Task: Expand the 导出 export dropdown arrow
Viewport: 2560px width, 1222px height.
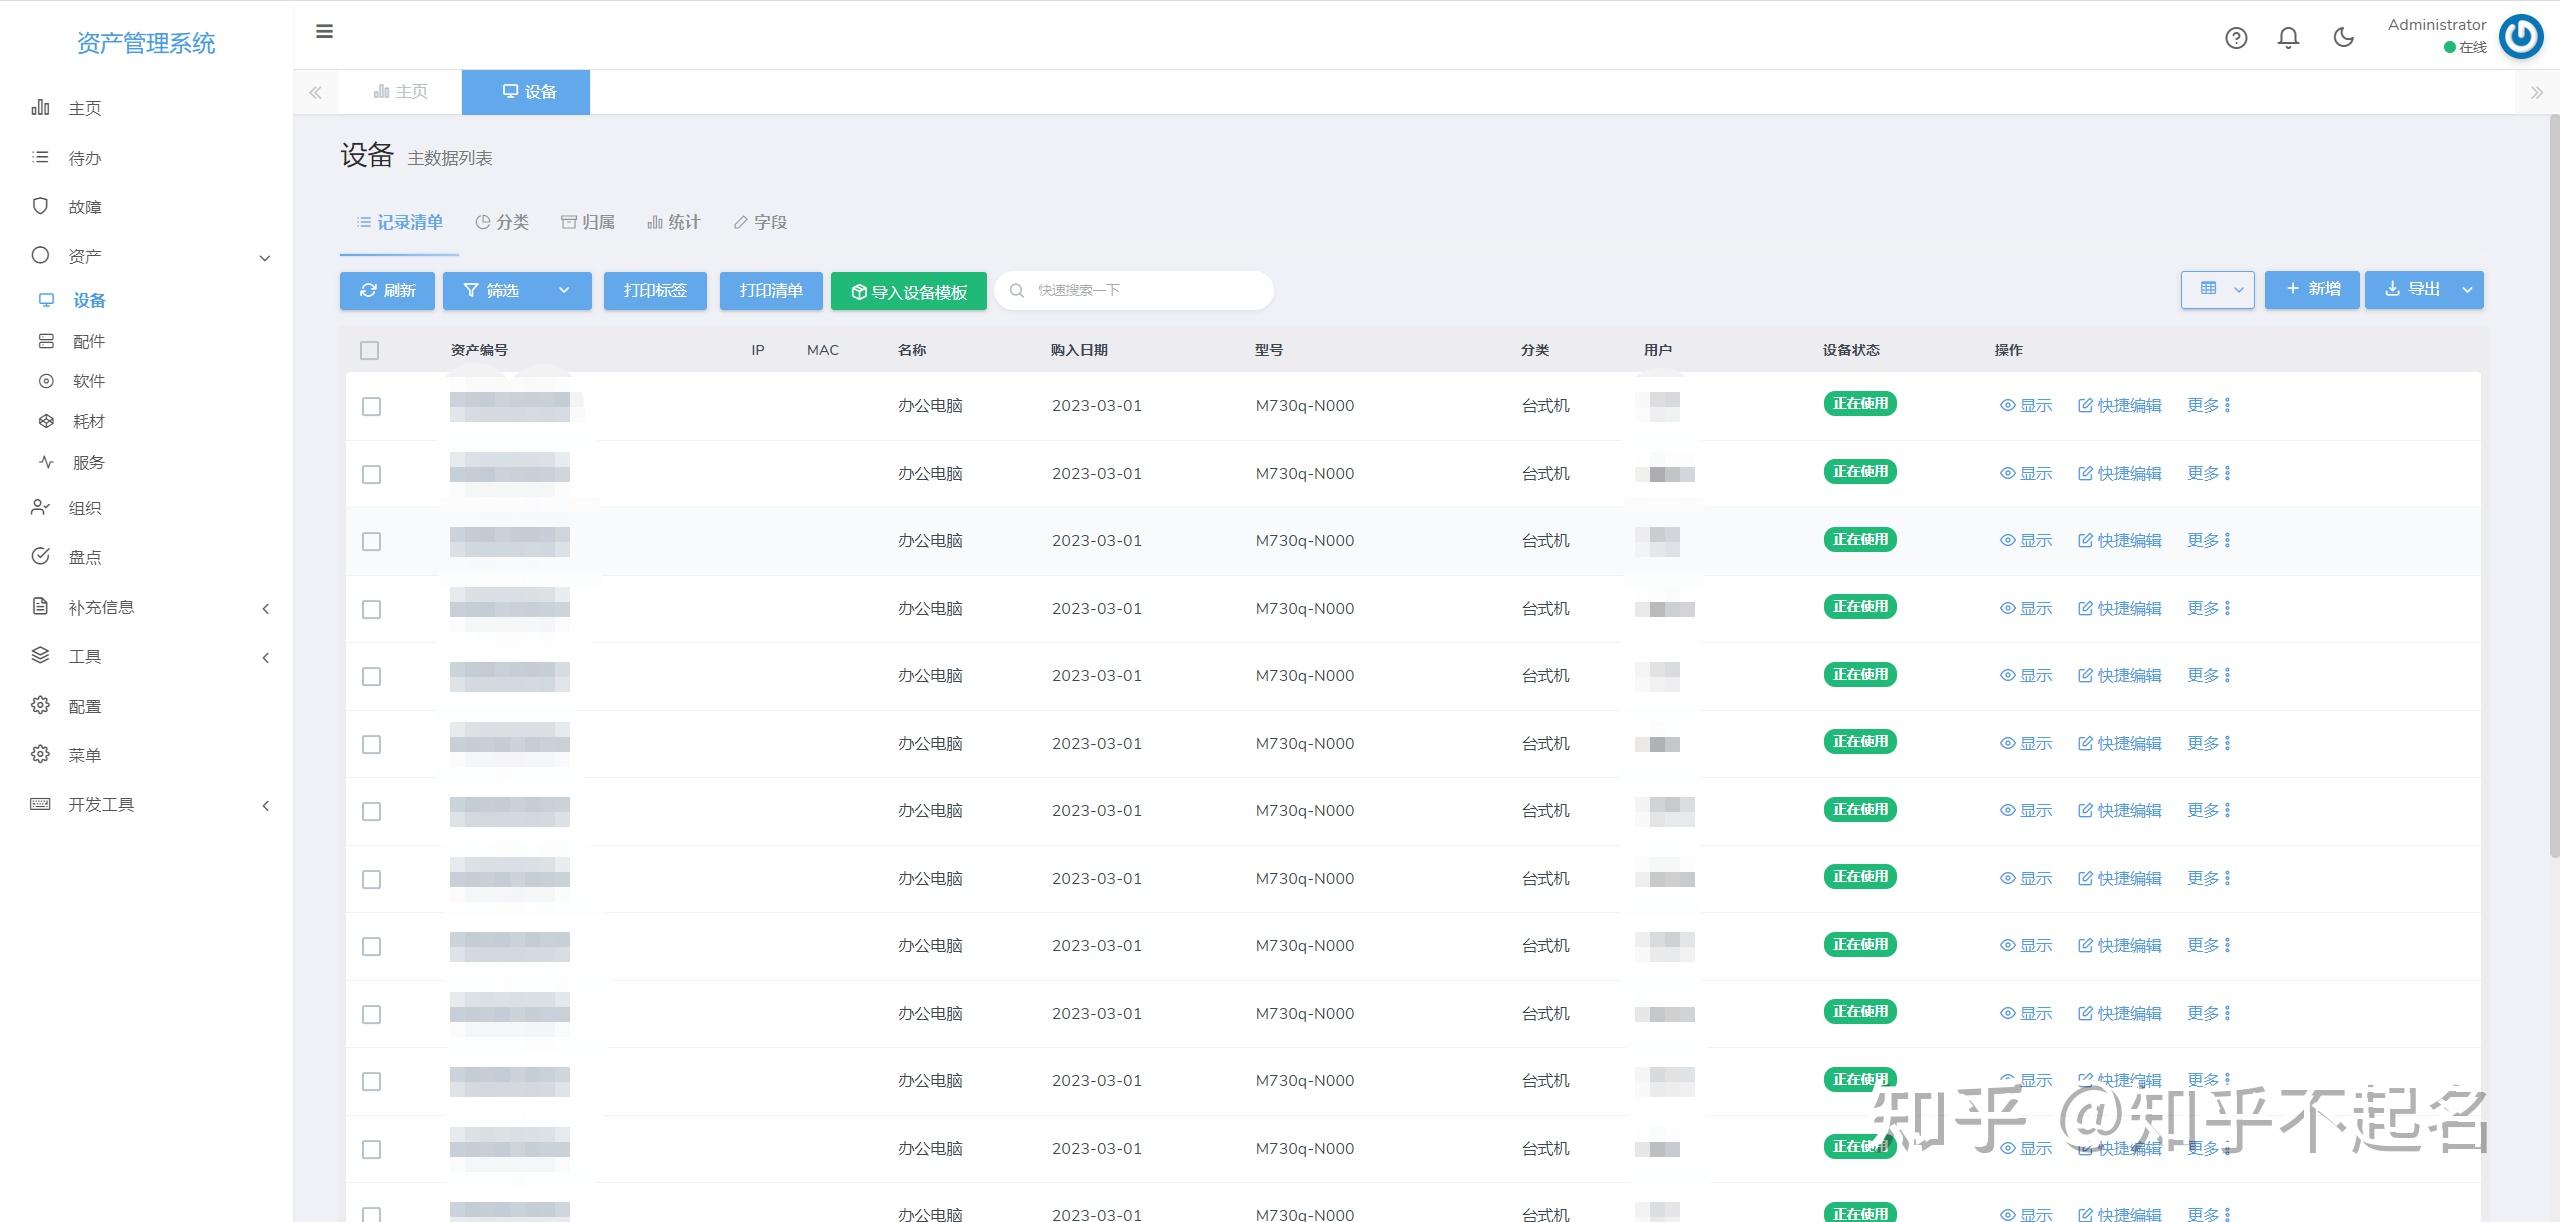Action: coord(2467,291)
